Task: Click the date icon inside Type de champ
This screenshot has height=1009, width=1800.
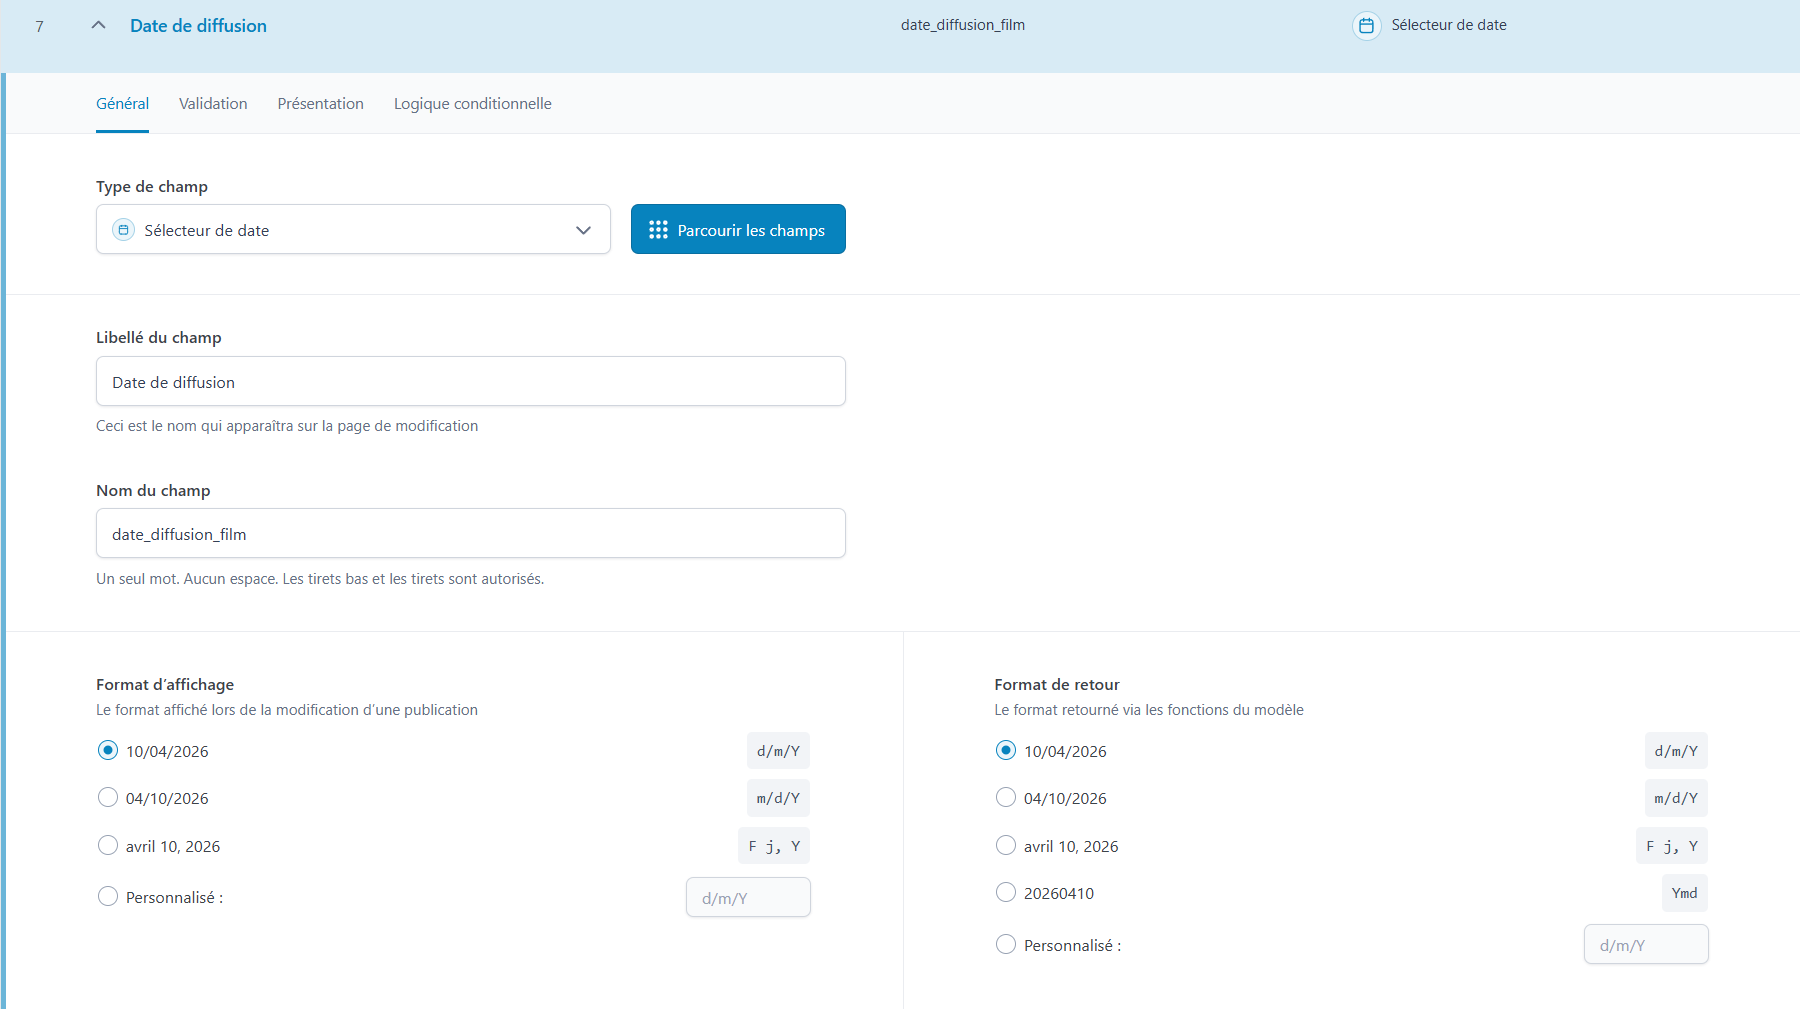Action: pos(123,230)
